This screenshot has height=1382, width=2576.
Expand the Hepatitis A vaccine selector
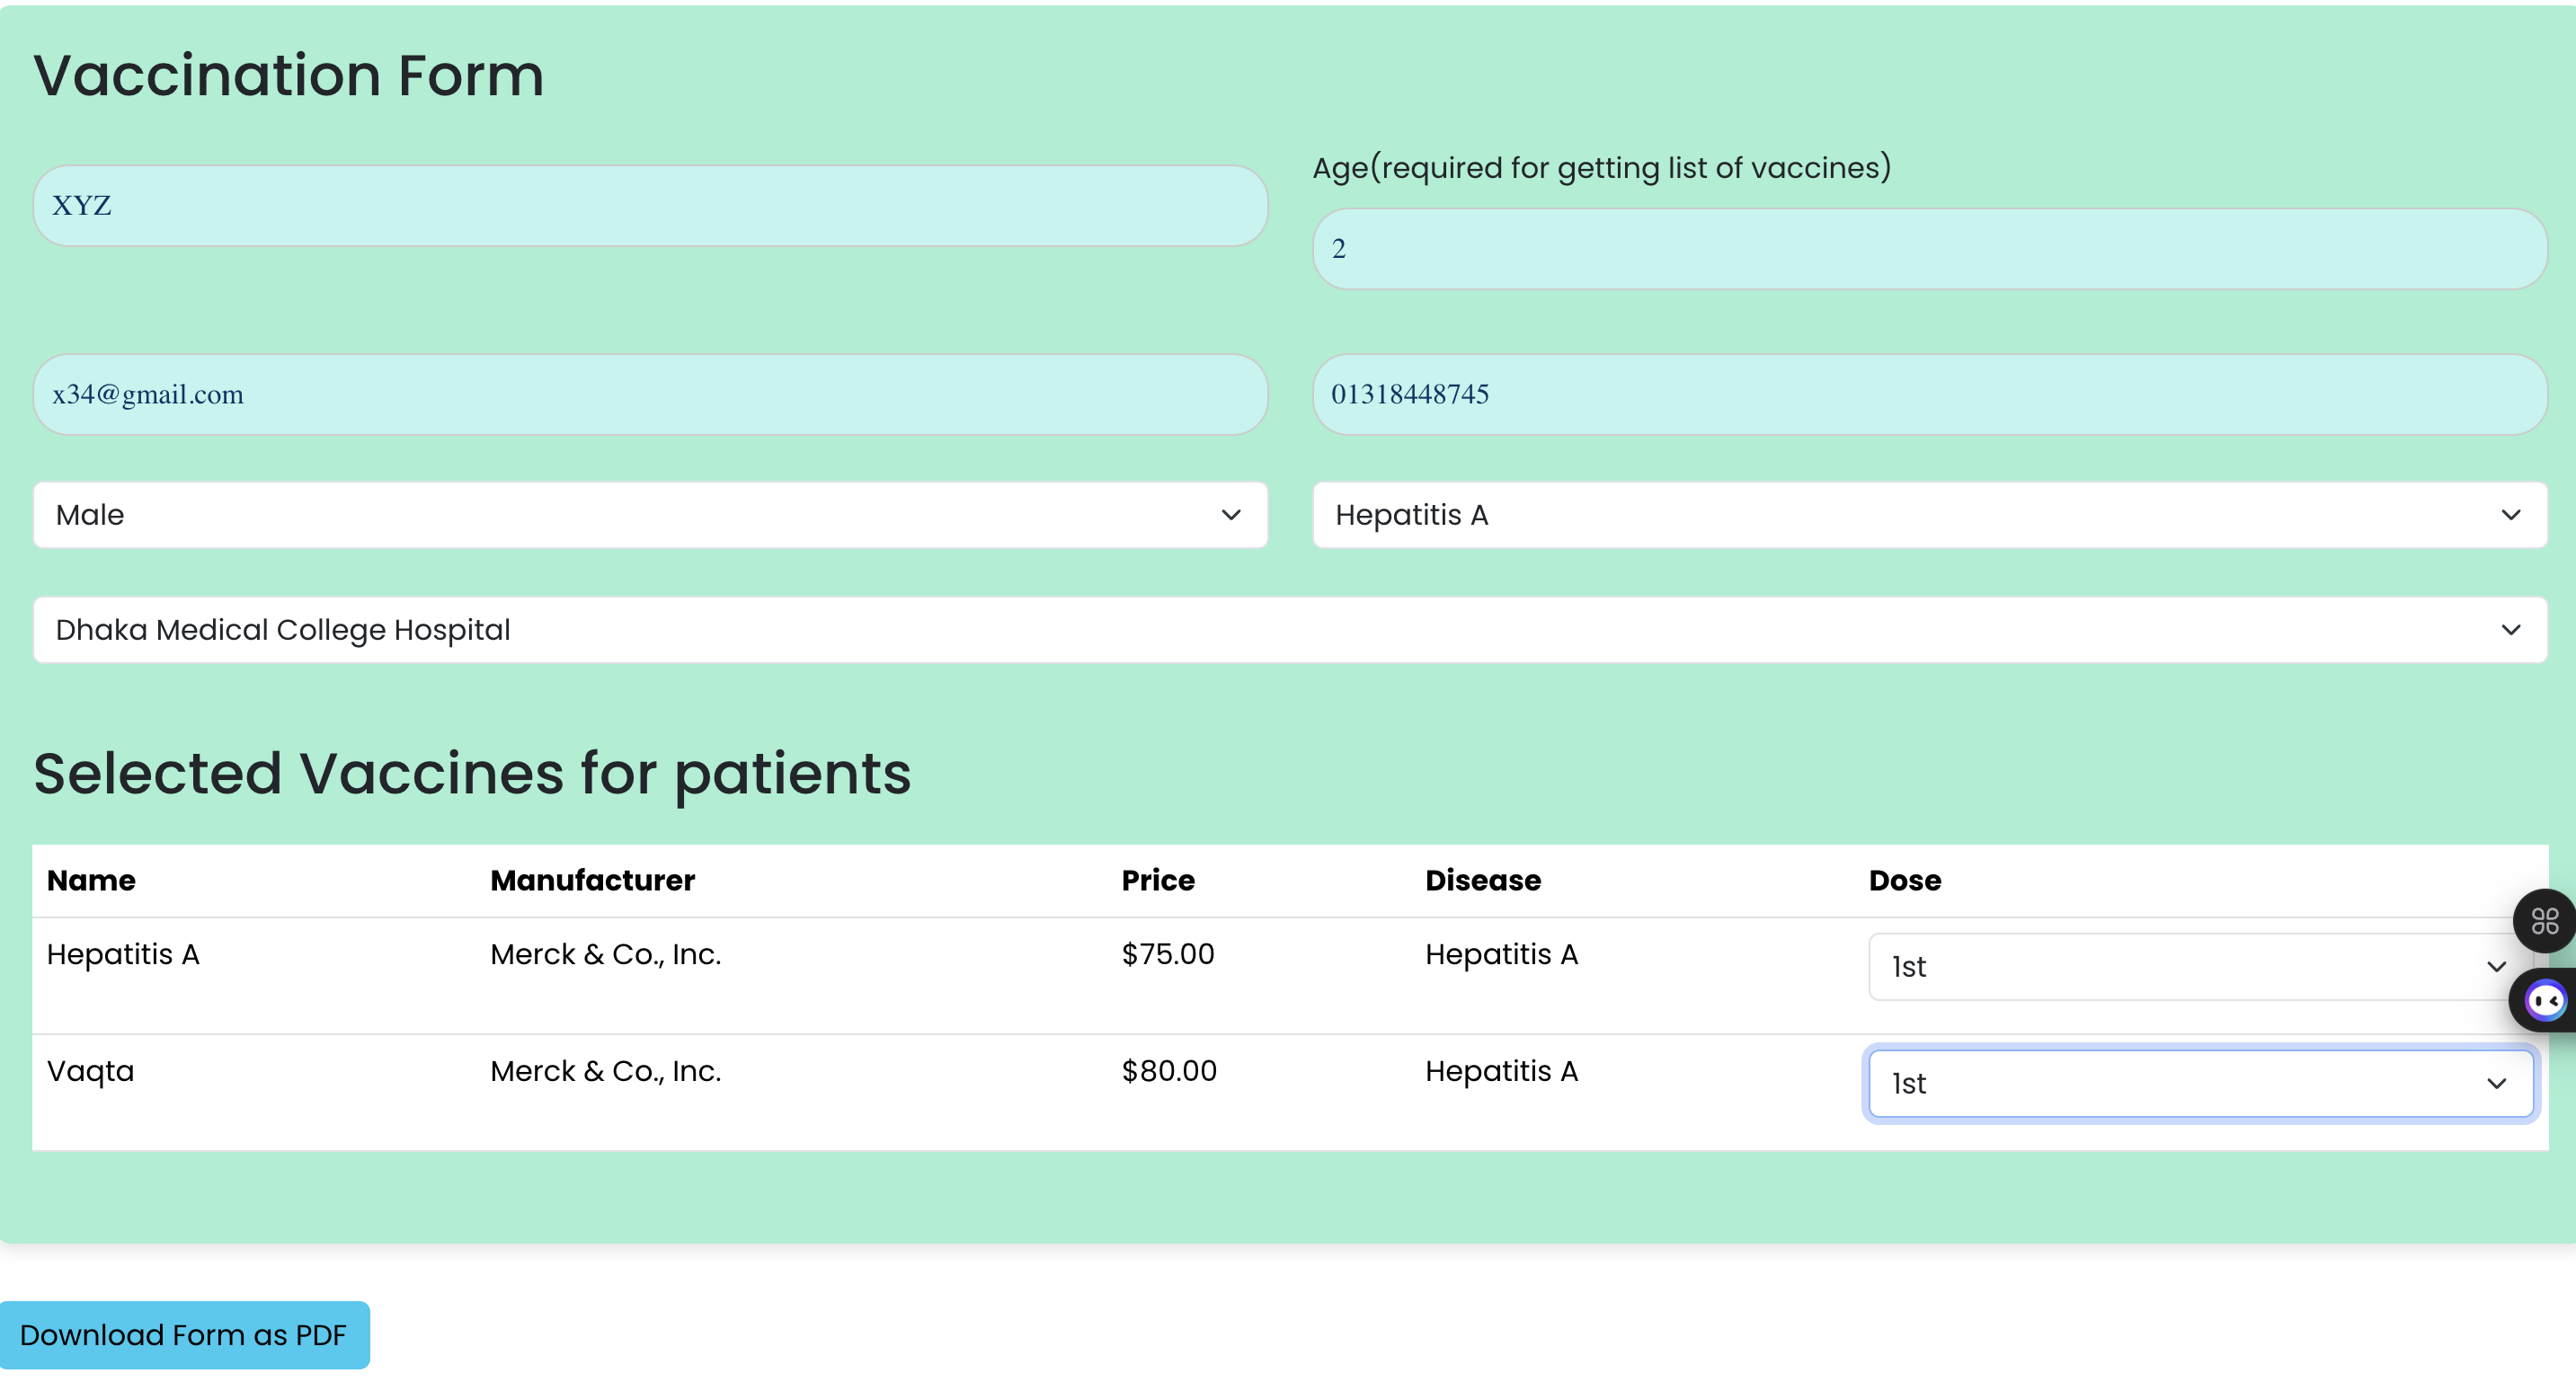point(1929,515)
